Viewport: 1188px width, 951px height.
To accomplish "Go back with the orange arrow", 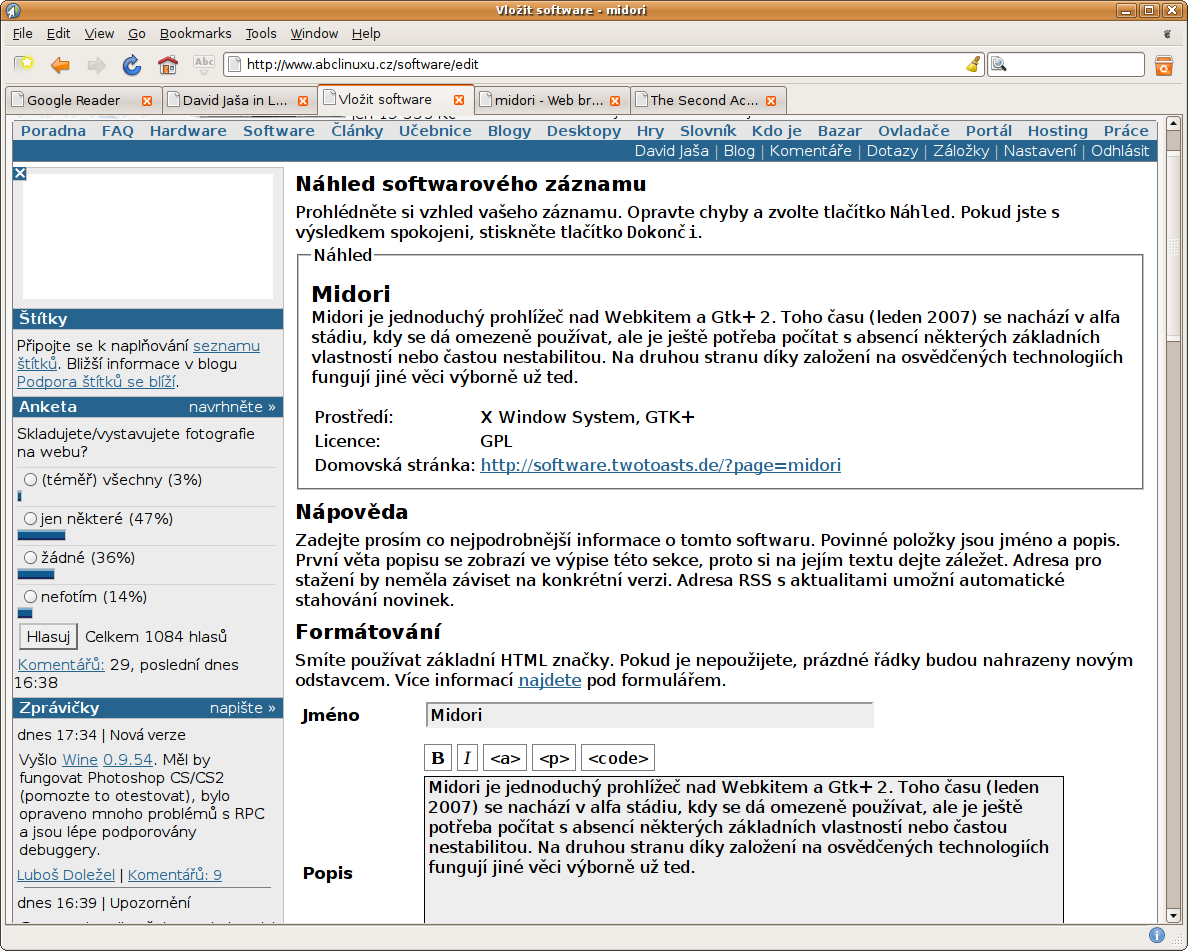I will click(x=61, y=65).
